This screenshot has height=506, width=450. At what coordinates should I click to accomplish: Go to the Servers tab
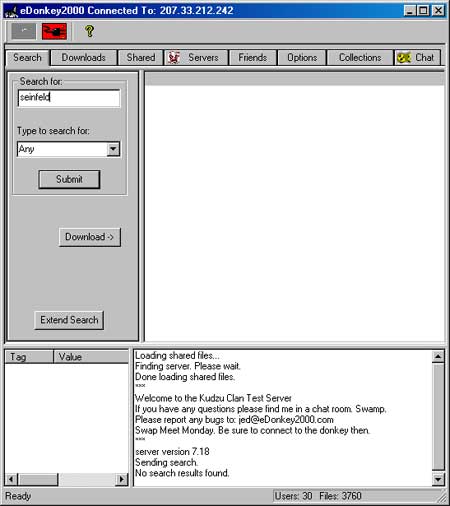click(196, 58)
